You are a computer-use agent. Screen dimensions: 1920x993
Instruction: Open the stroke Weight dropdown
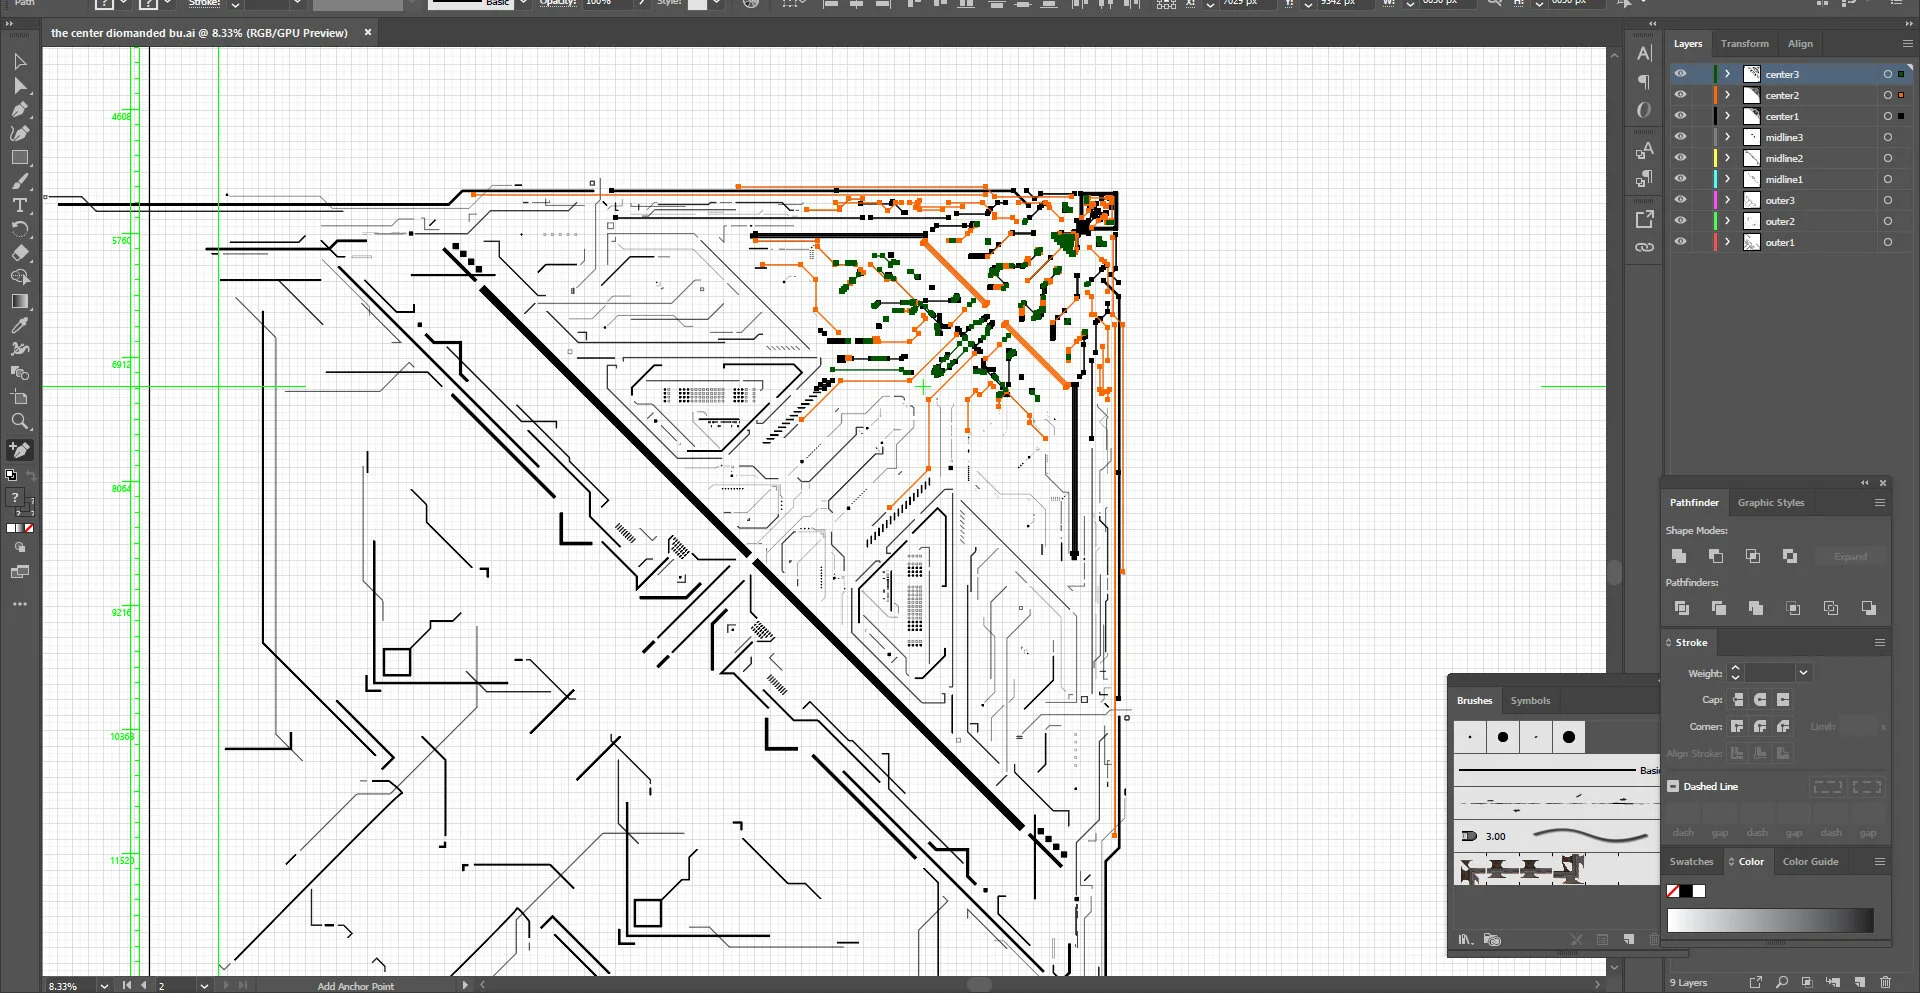pyautogui.click(x=1803, y=673)
